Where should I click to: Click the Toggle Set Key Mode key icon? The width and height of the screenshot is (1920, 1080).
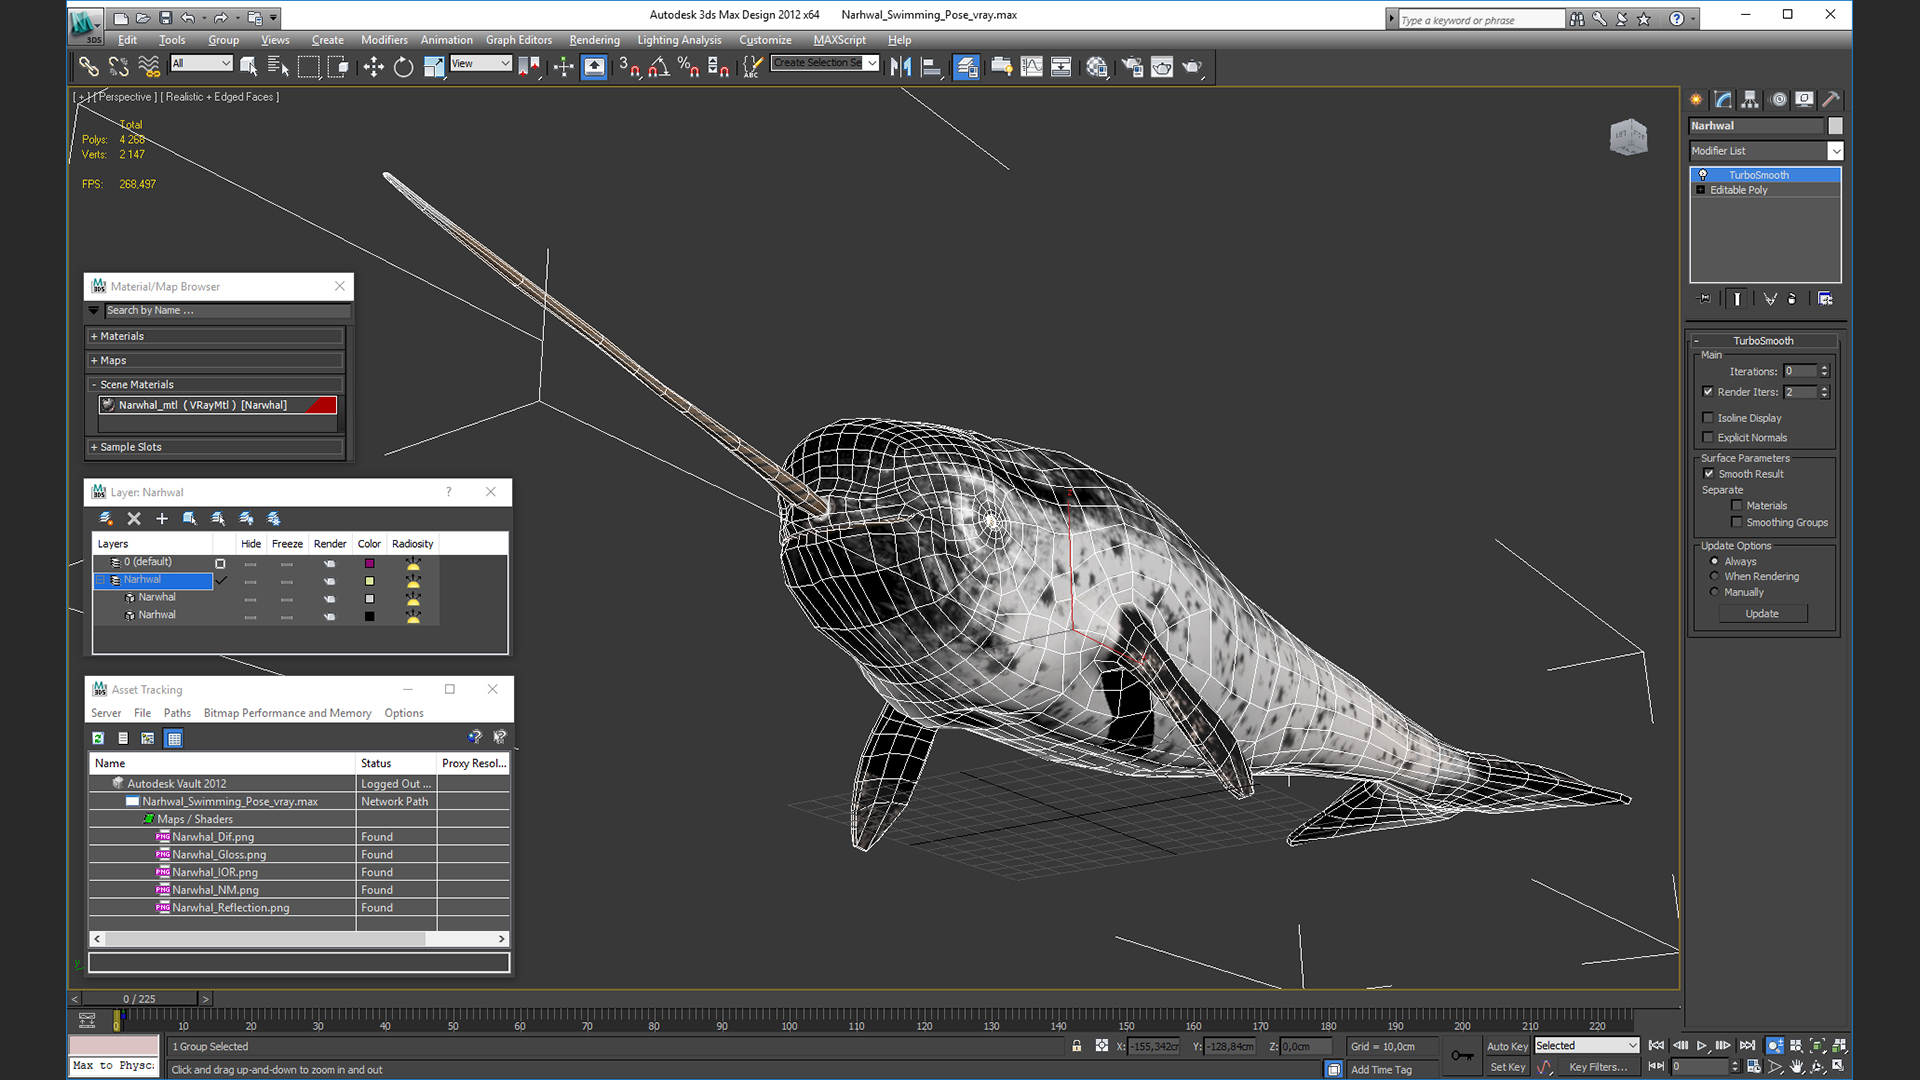click(x=1461, y=1055)
